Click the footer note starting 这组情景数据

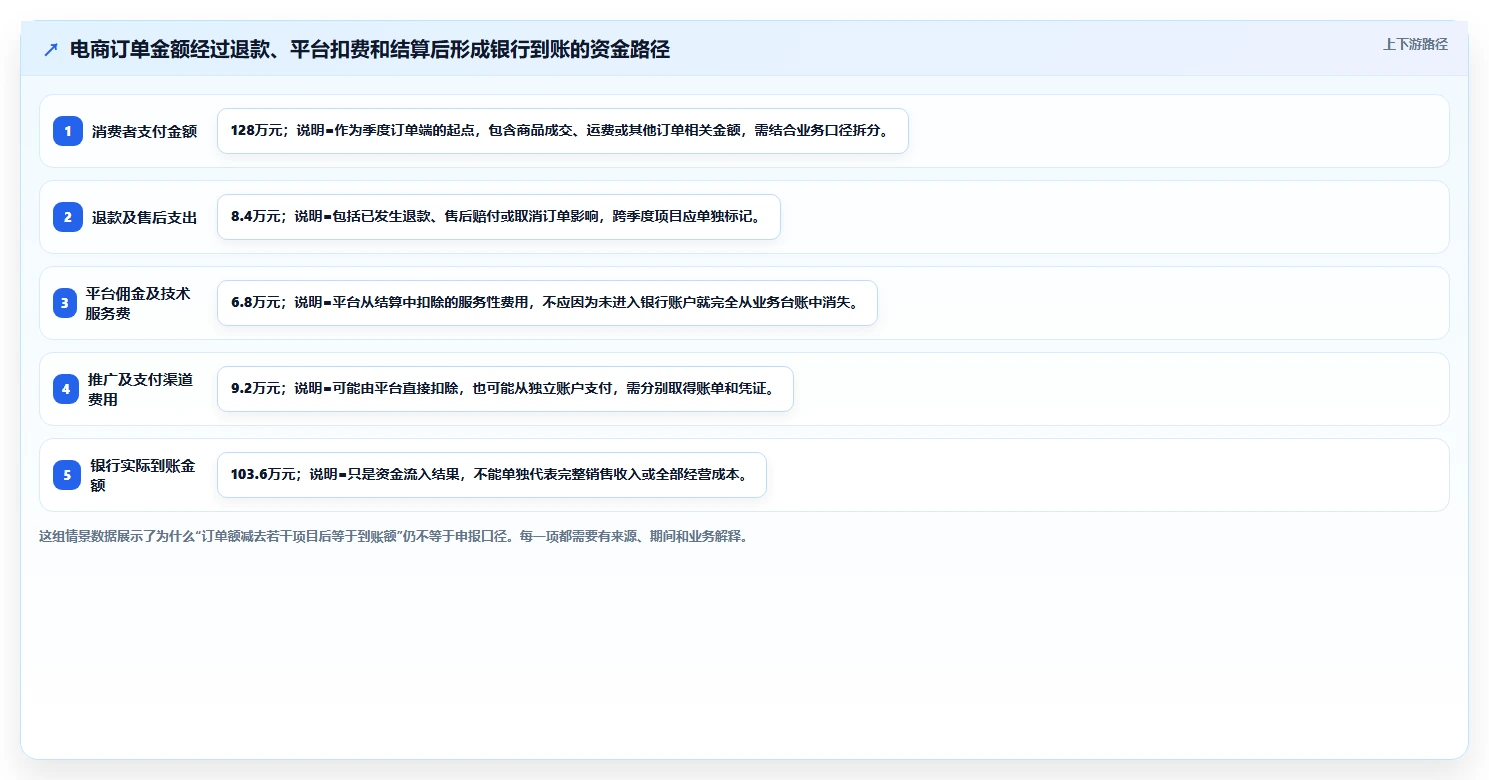393,536
